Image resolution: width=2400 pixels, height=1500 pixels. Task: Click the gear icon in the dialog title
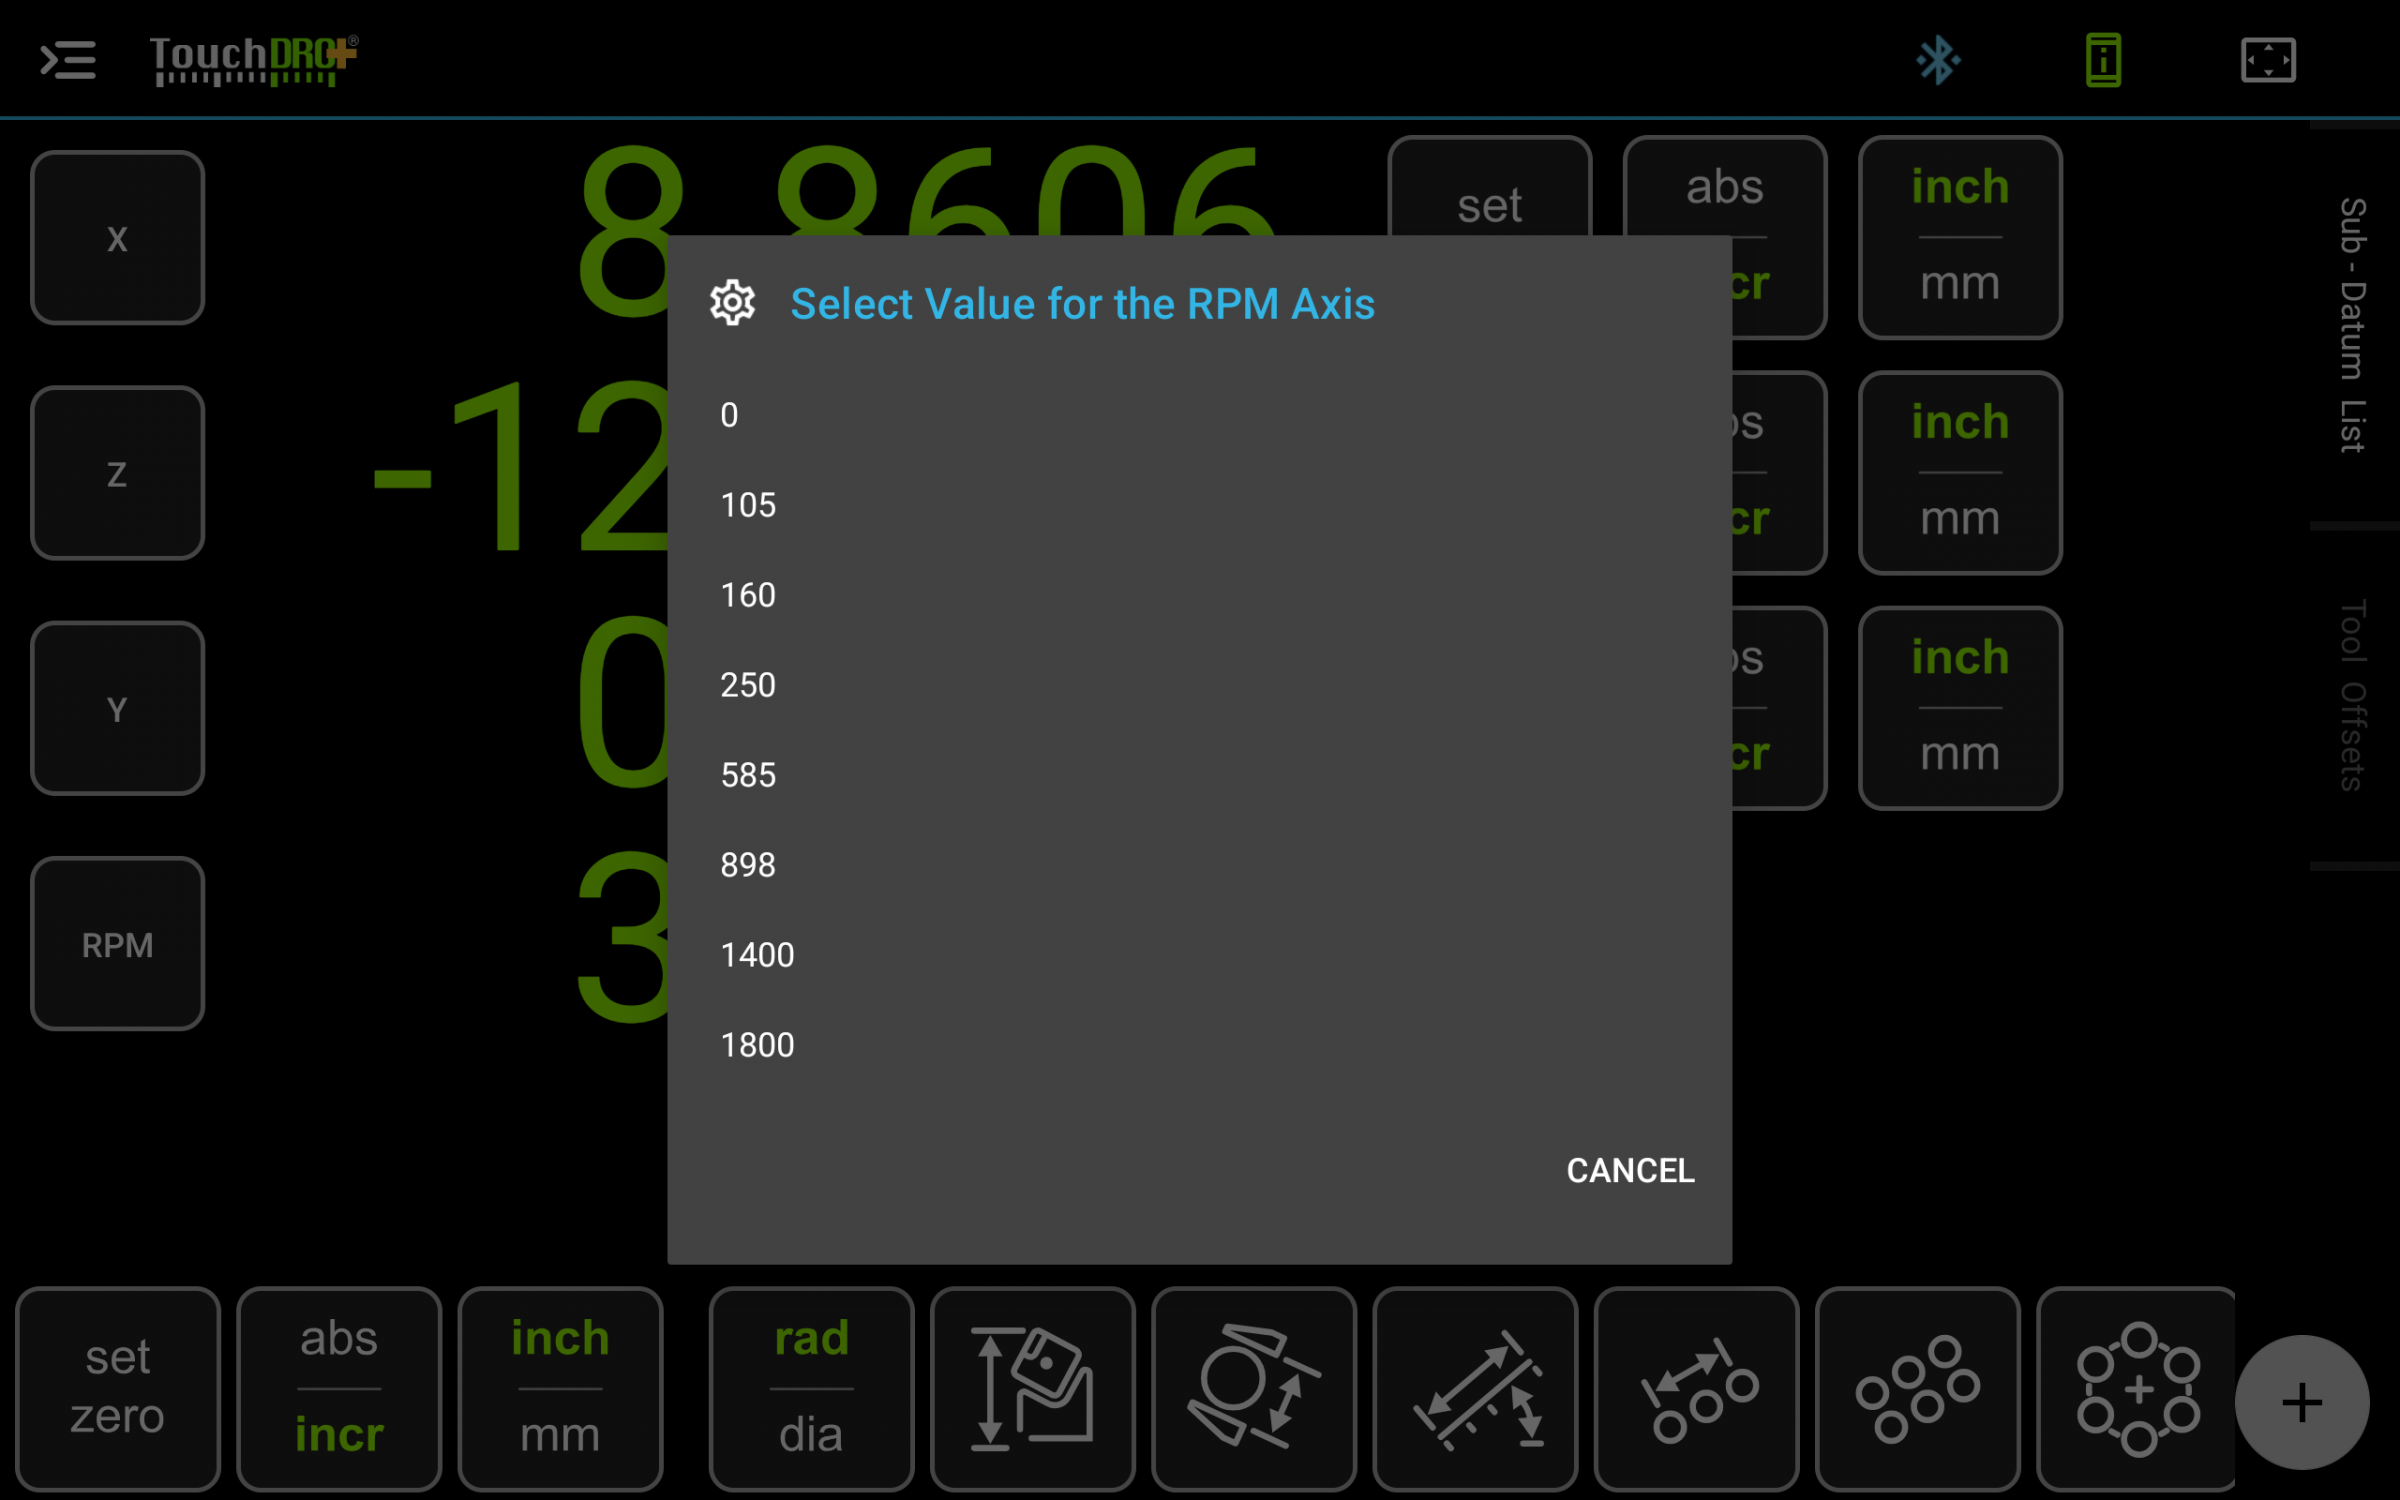[x=732, y=303]
